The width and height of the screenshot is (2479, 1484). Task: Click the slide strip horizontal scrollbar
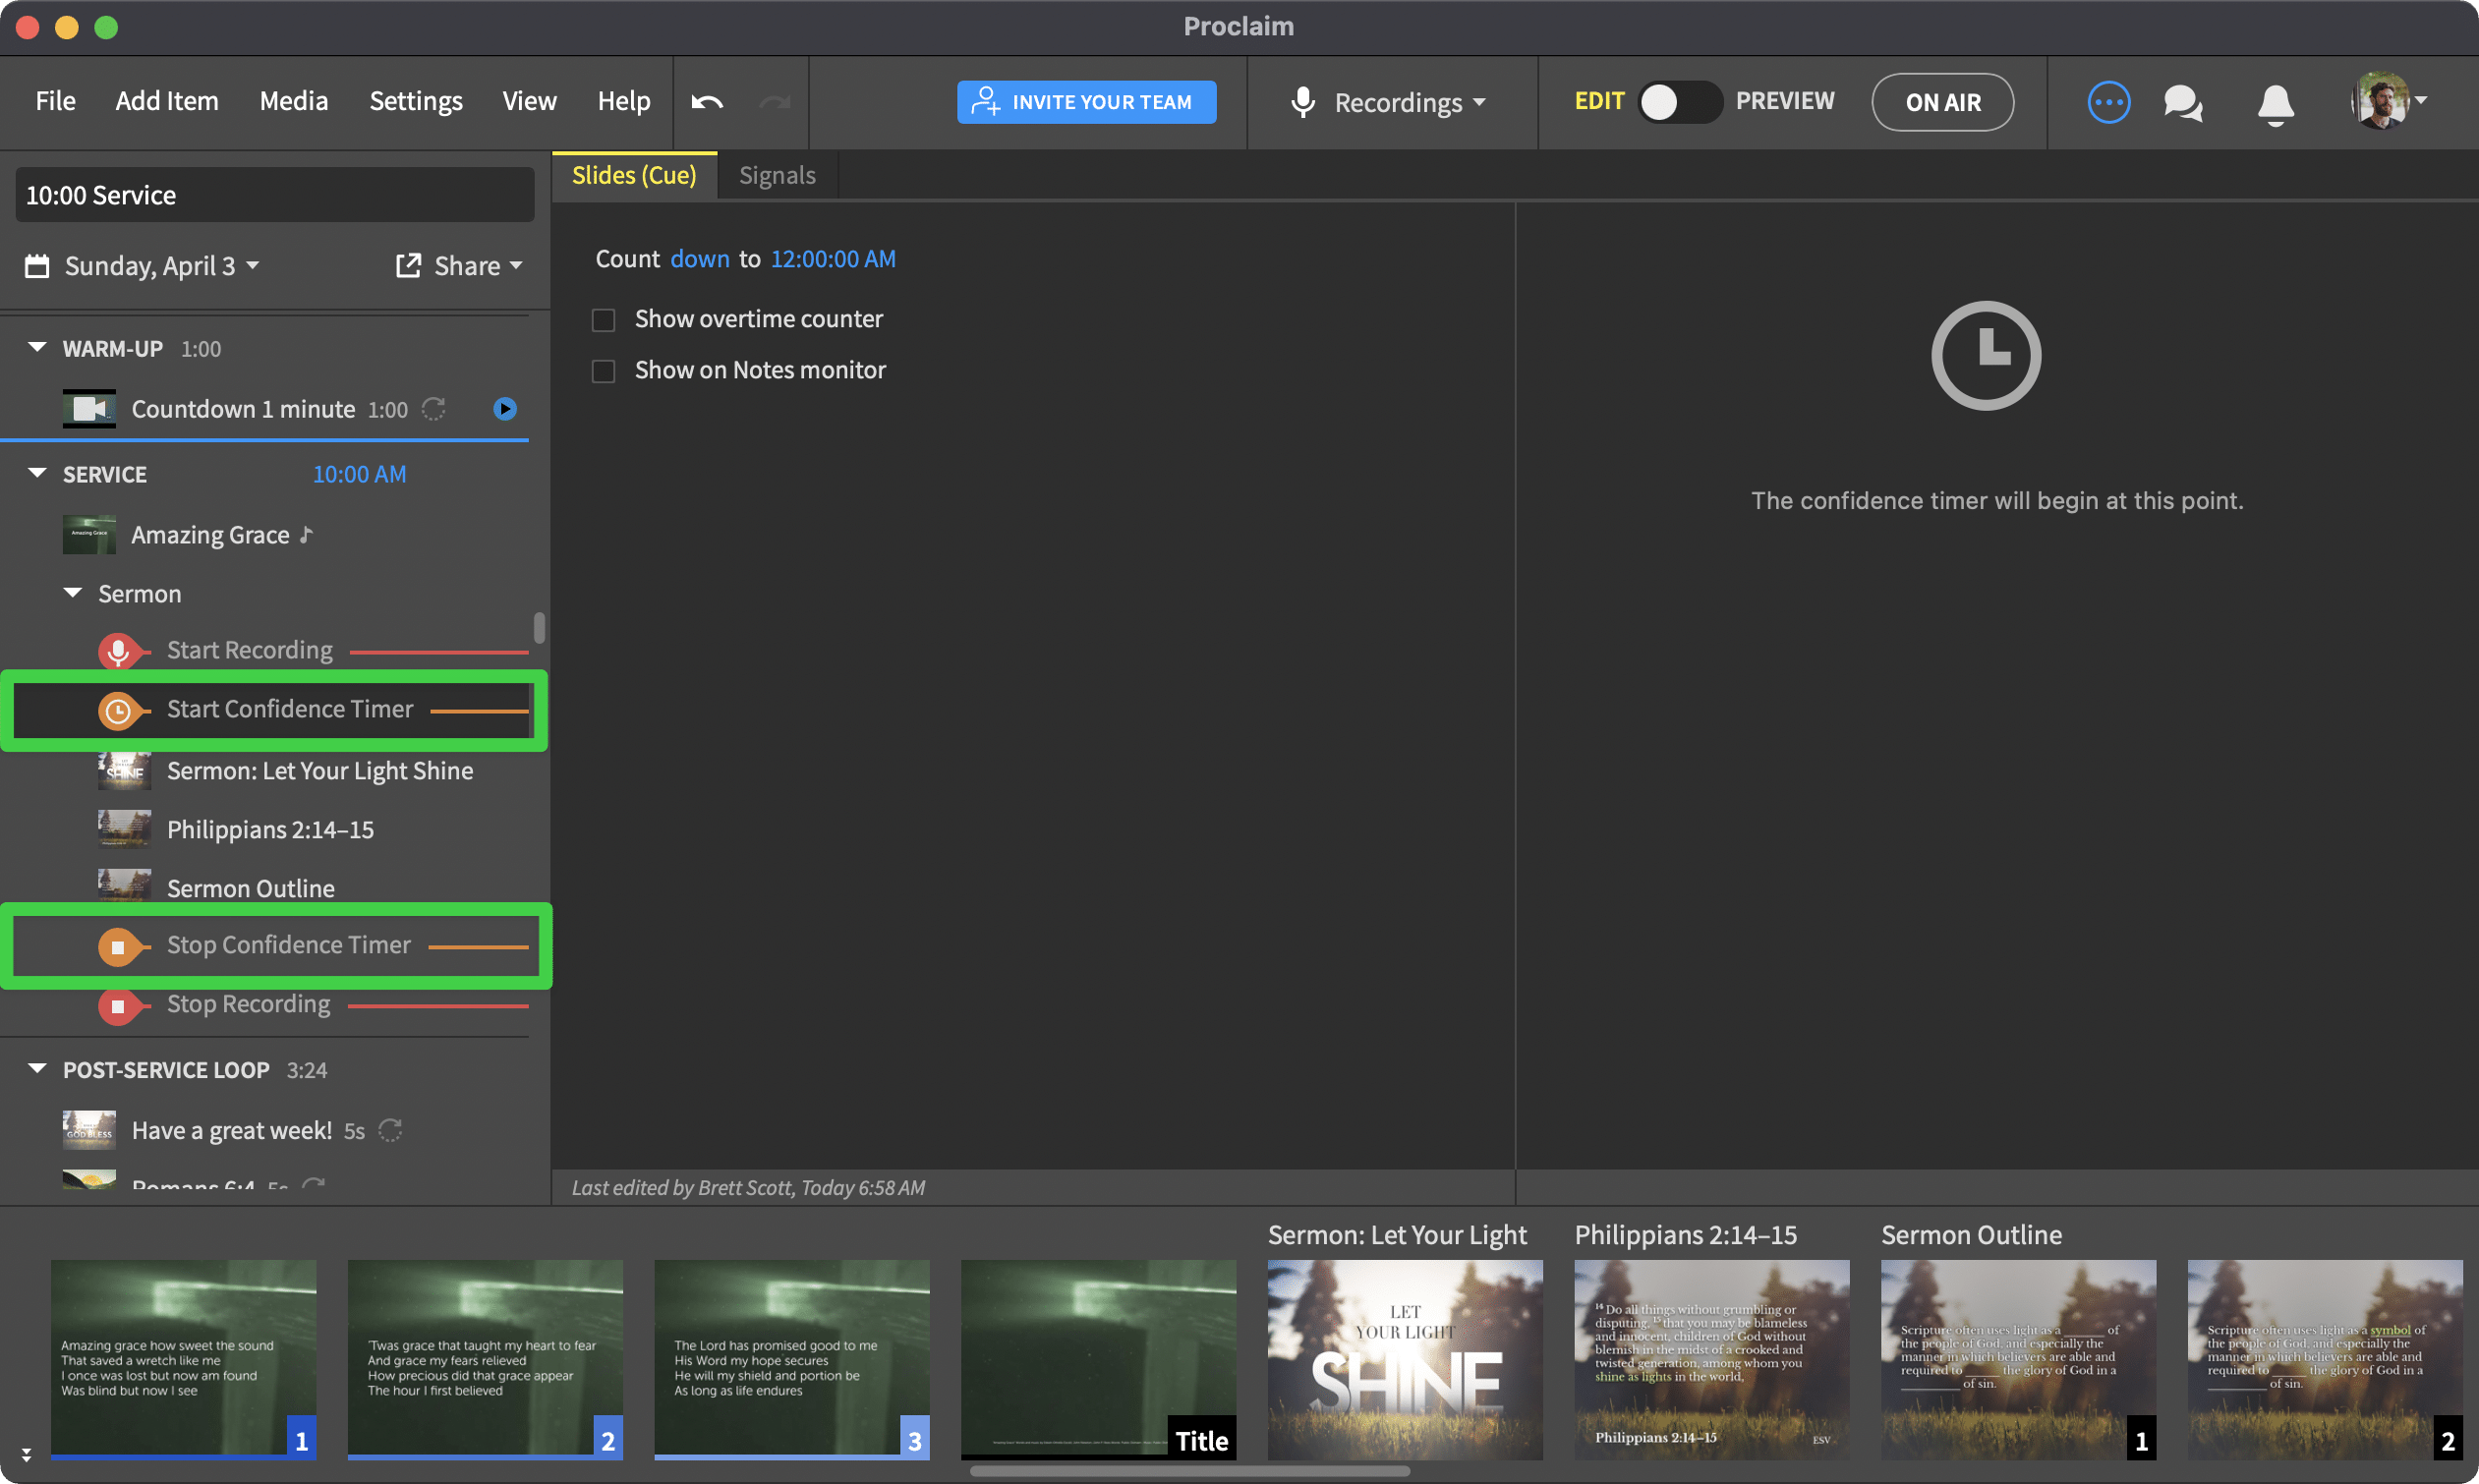1189,1472
